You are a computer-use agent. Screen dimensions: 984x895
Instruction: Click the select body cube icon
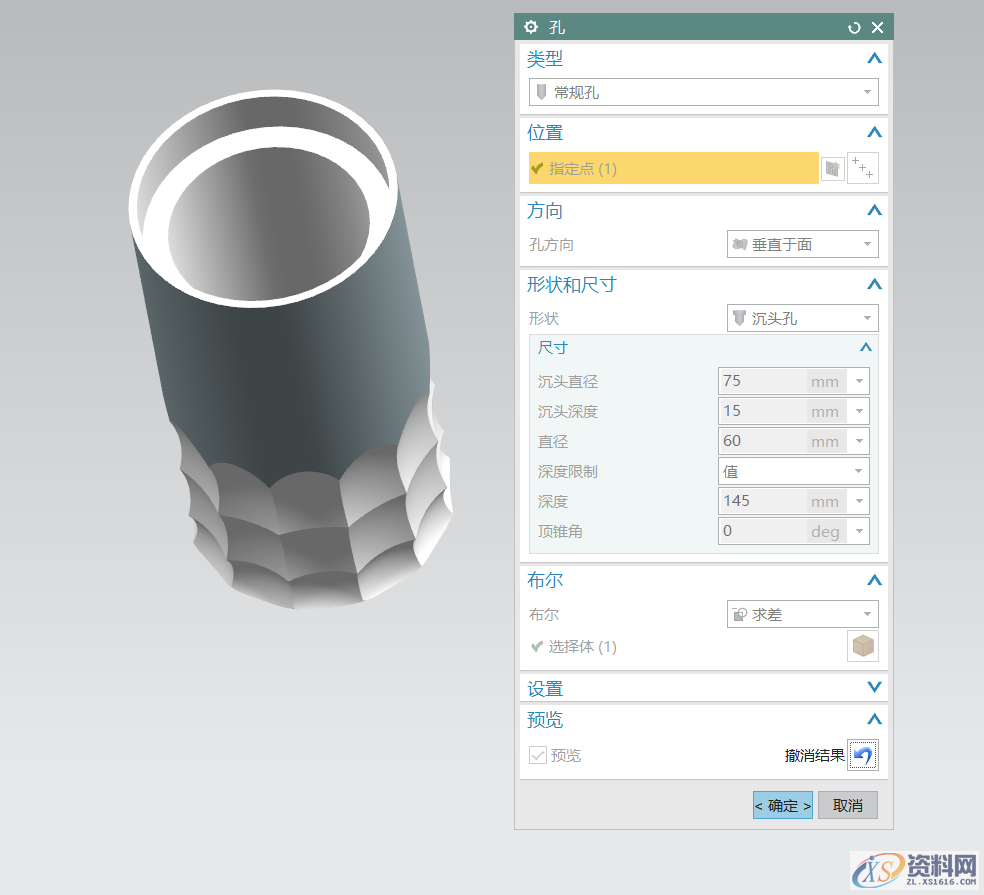tap(862, 646)
